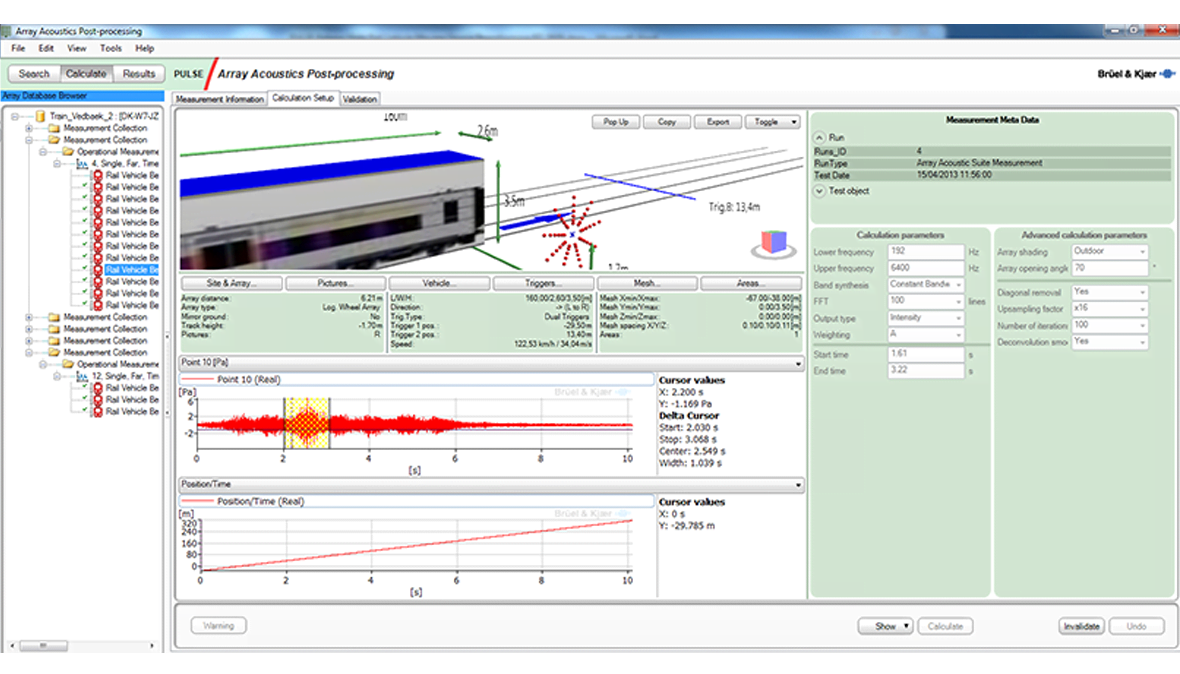Expand the Test object section
This screenshot has width=1180, height=674.
click(819, 190)
